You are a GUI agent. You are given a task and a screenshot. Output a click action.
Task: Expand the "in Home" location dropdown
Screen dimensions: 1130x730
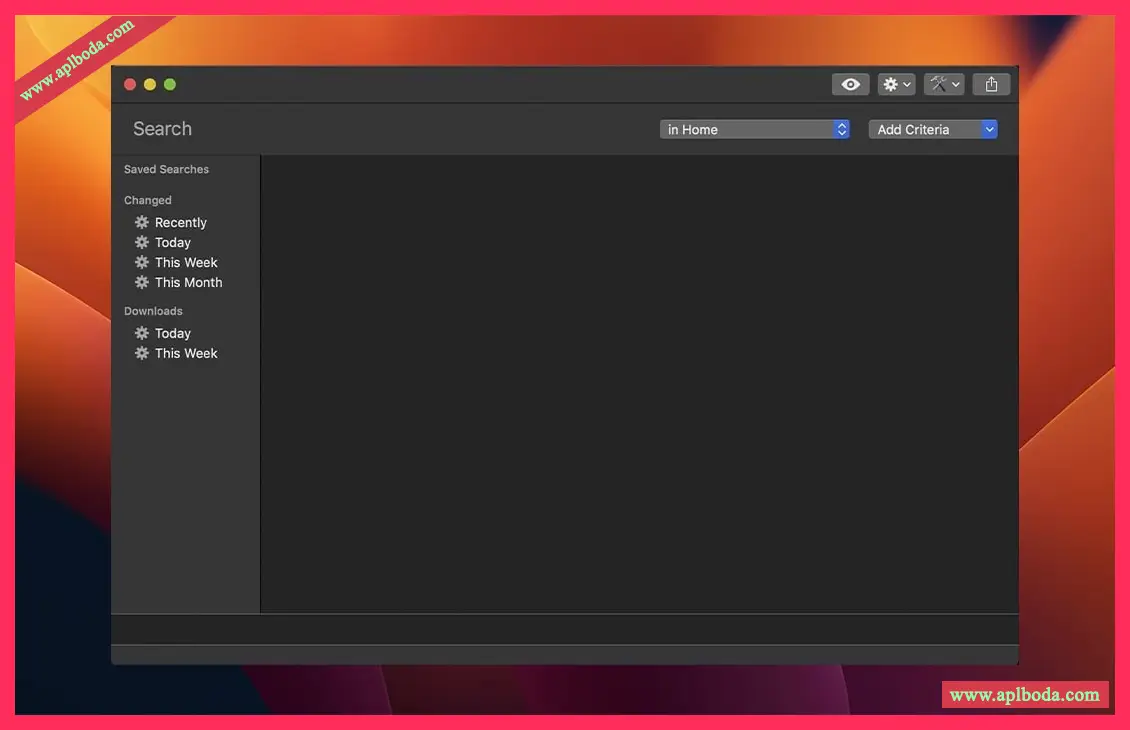(755, 129)
